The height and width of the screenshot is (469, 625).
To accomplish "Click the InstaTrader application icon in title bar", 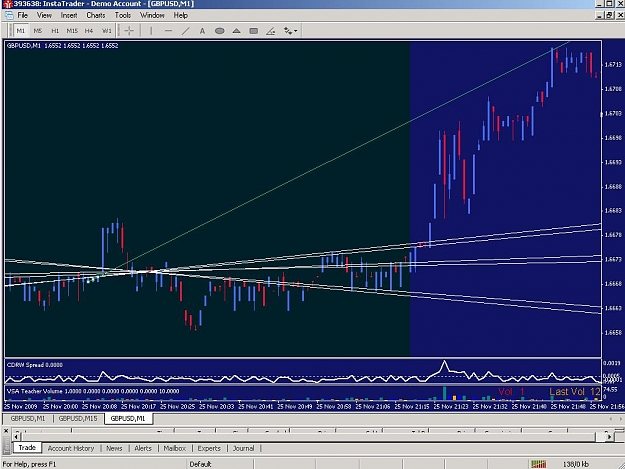I will tap(7, 4).
